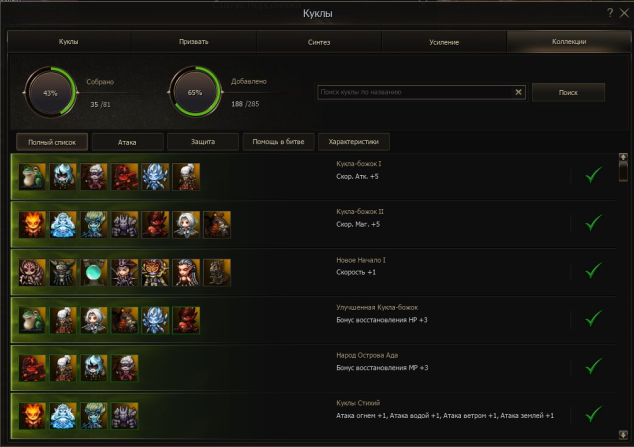This screenshot has width=634, height=447.
Task: Focus the doll name search field
Action: [x=414, y=92]
